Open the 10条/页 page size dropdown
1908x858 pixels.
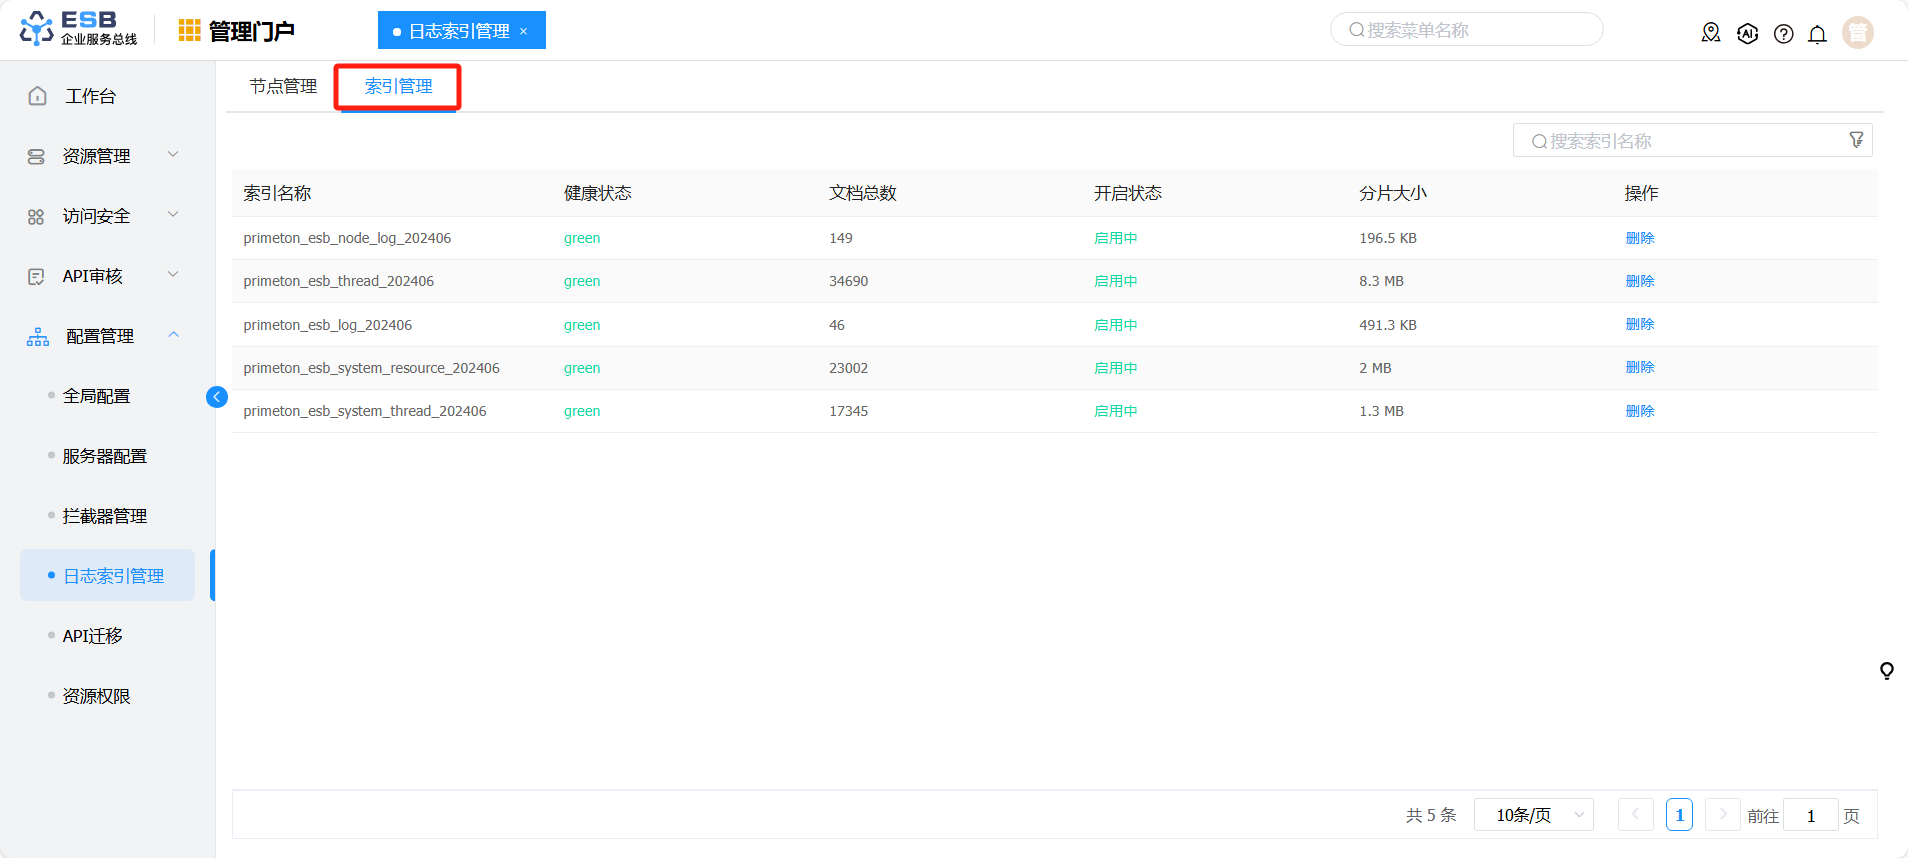click(1534, 815)
